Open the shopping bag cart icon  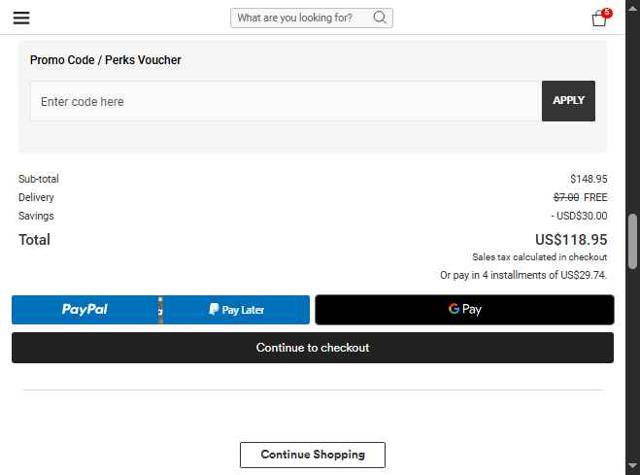[599, 18]
